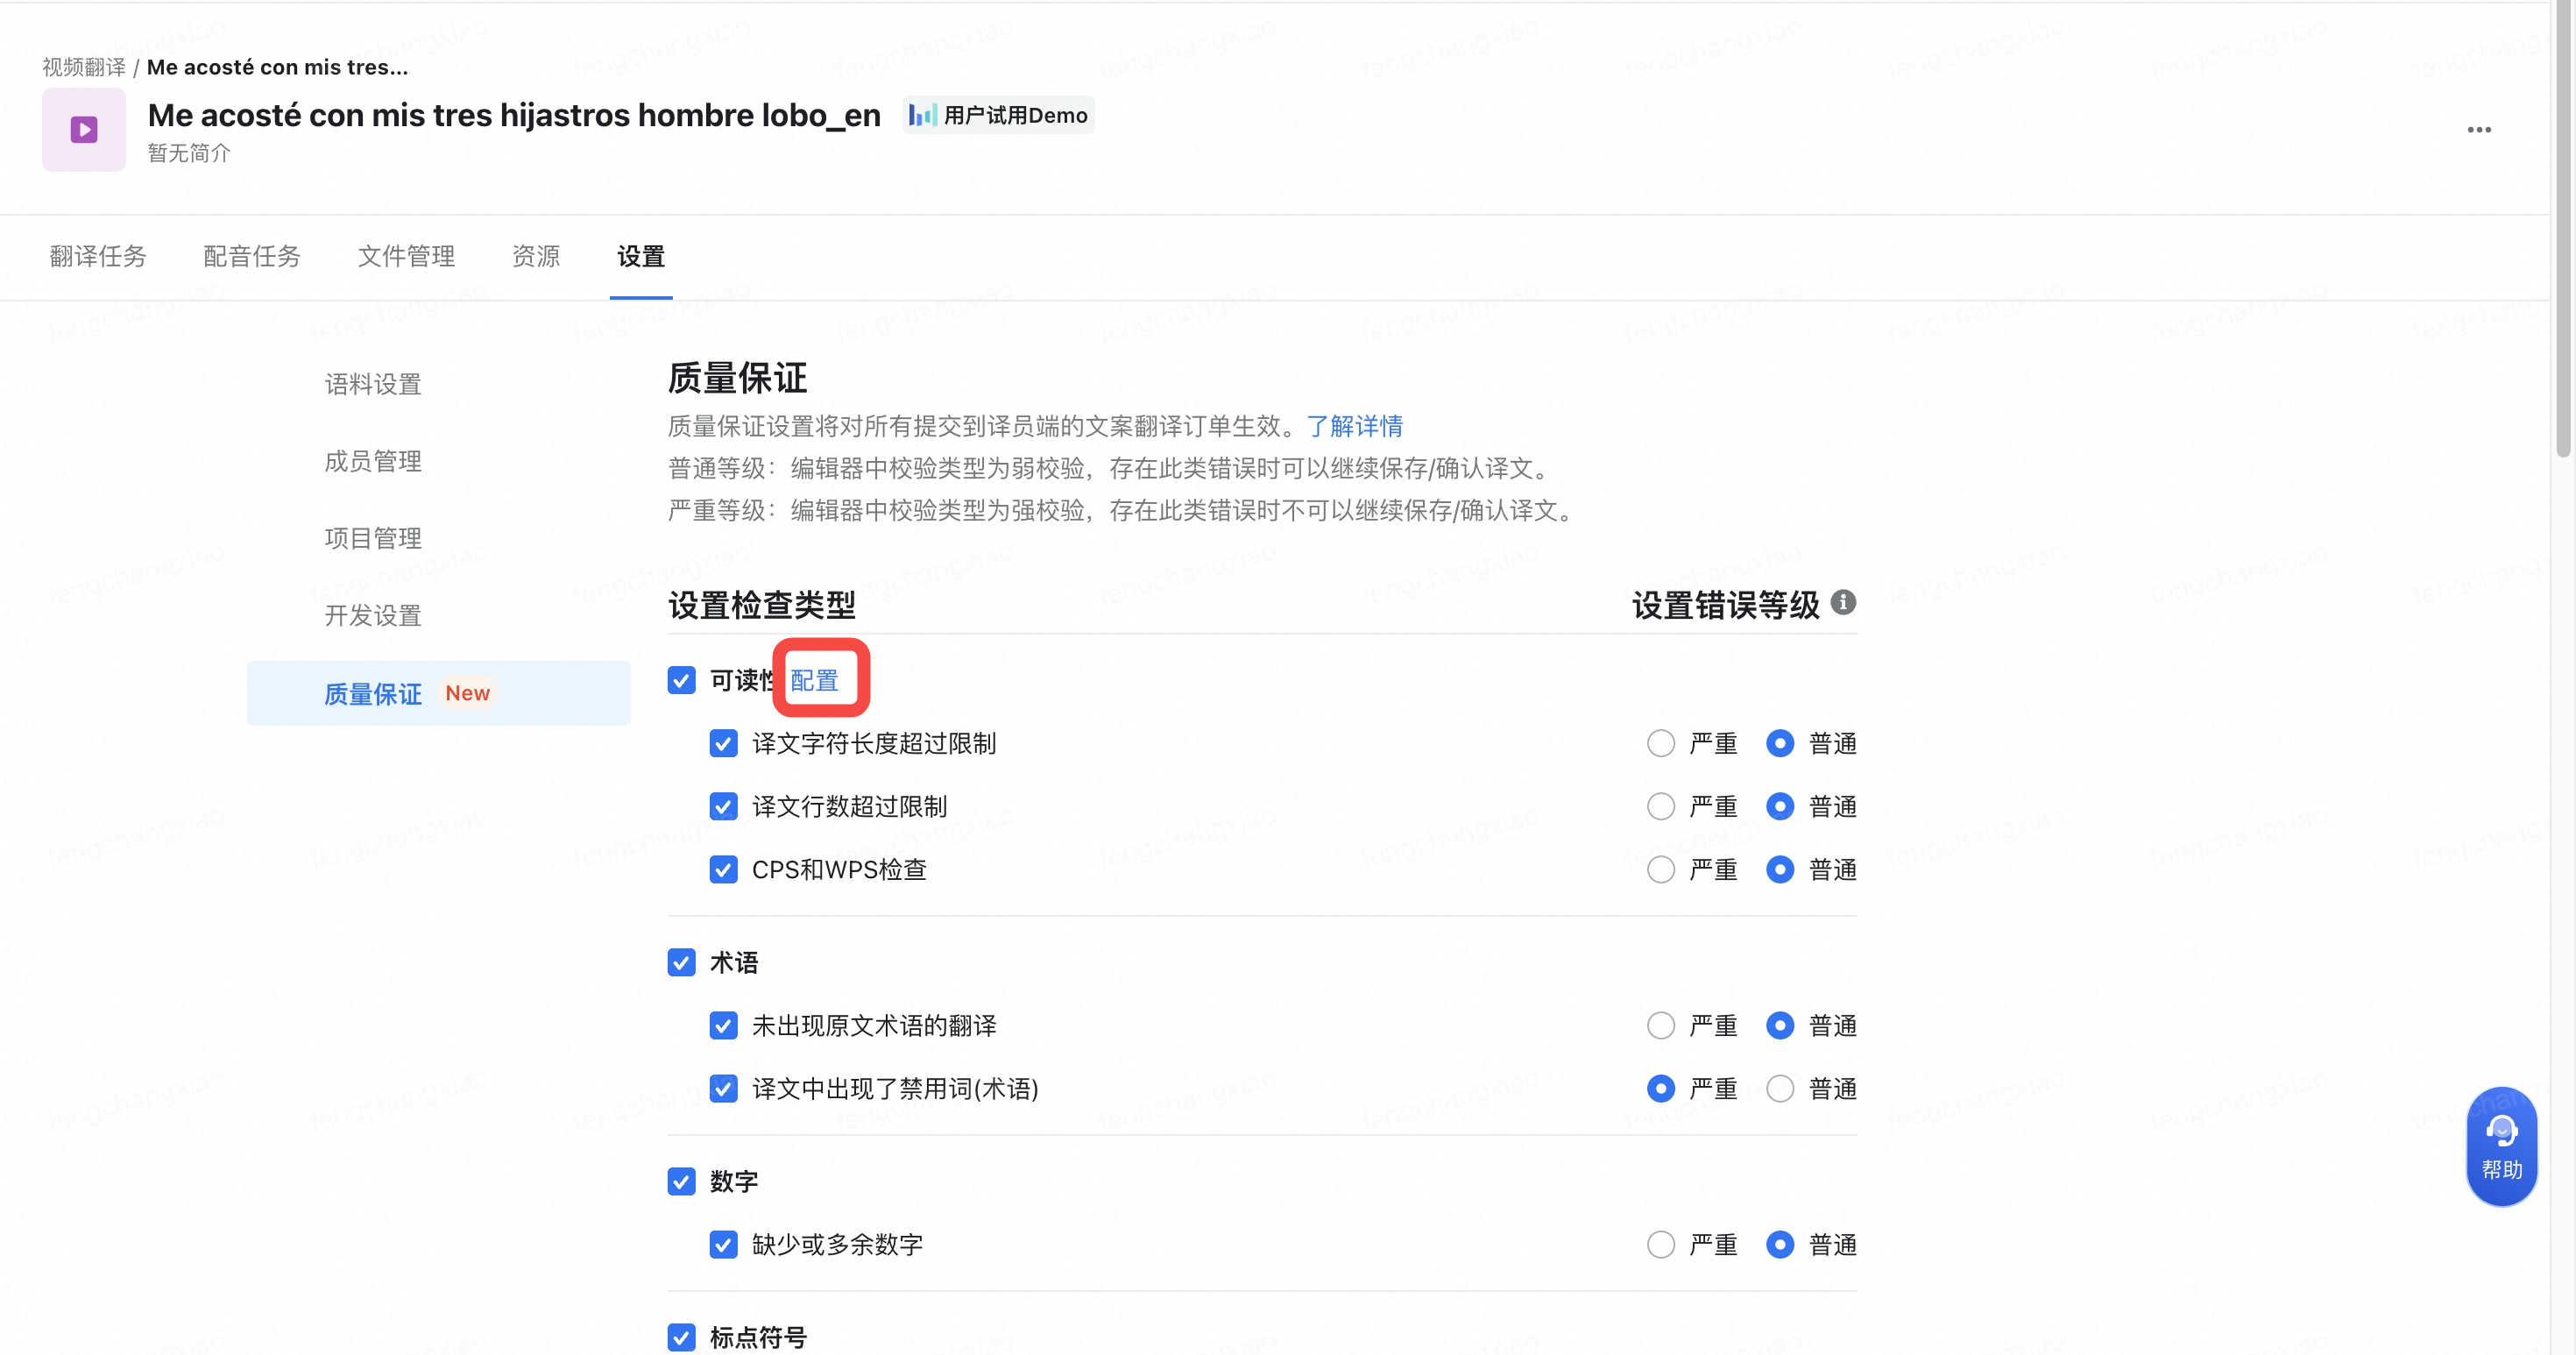Click the 了解详情 link
The image size is (2576, 1355).
pos(1354,426)
